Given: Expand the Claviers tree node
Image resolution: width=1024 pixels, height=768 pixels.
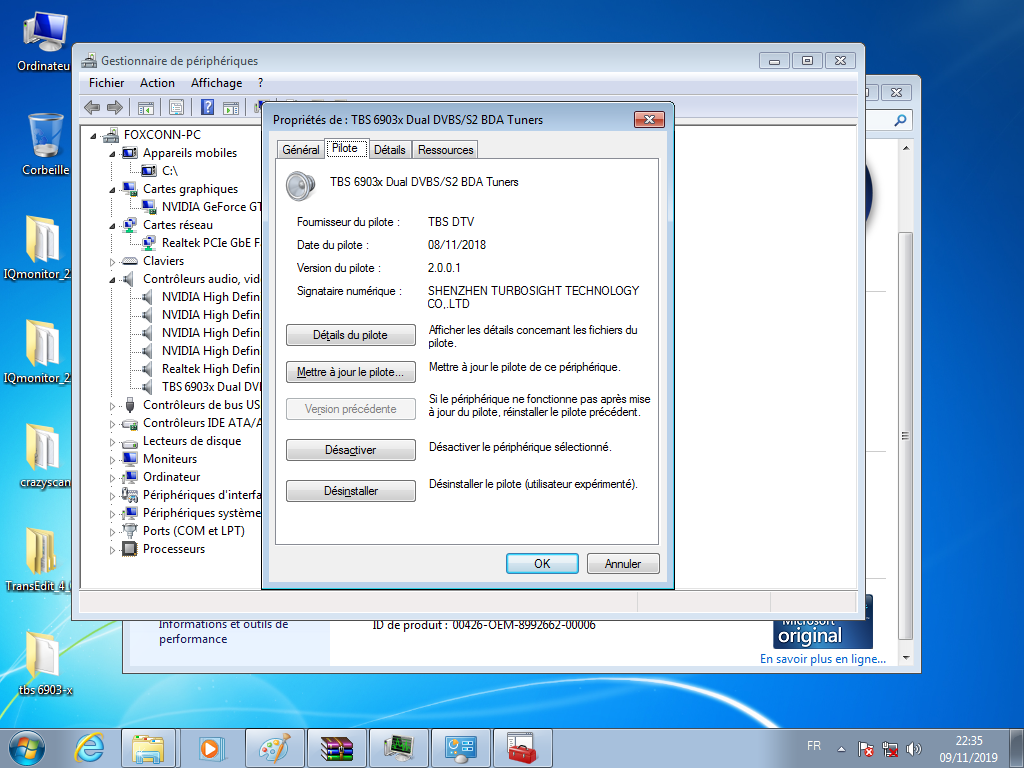Looking at the screenshot, I should pyautogui.click(x=113, y=261).
